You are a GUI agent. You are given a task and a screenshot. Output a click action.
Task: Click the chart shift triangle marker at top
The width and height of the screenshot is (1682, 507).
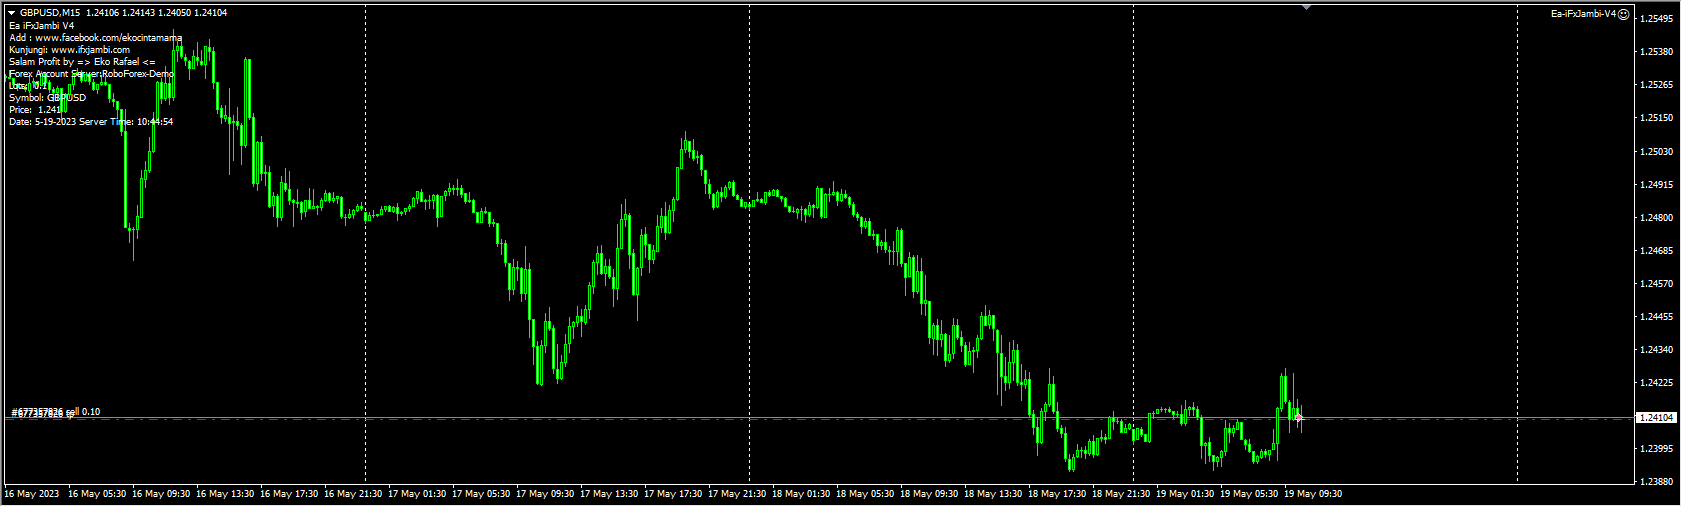1306,8
